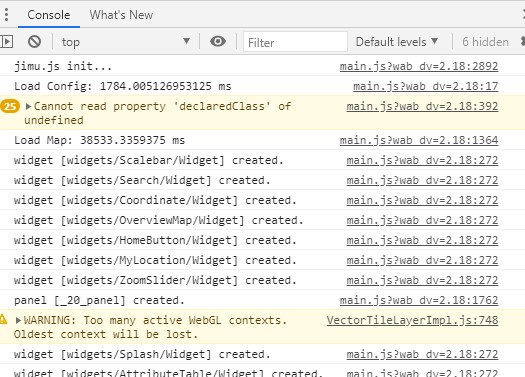The image size is (525, 377).
Task: Open source link main.js?wab_dv=2.18:17
Action: coord(426,86)
